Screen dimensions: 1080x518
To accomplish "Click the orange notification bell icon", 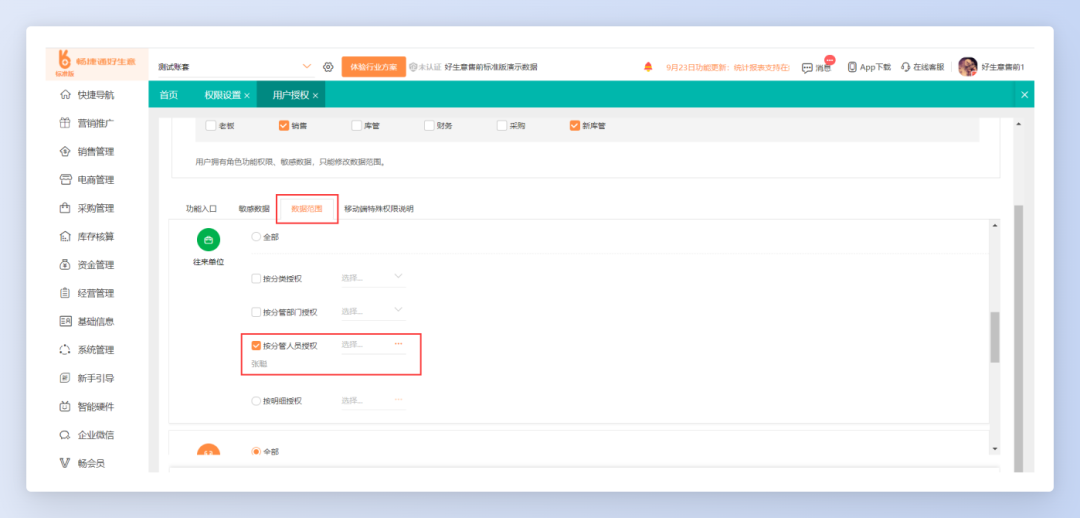I will tap(648, 67).
